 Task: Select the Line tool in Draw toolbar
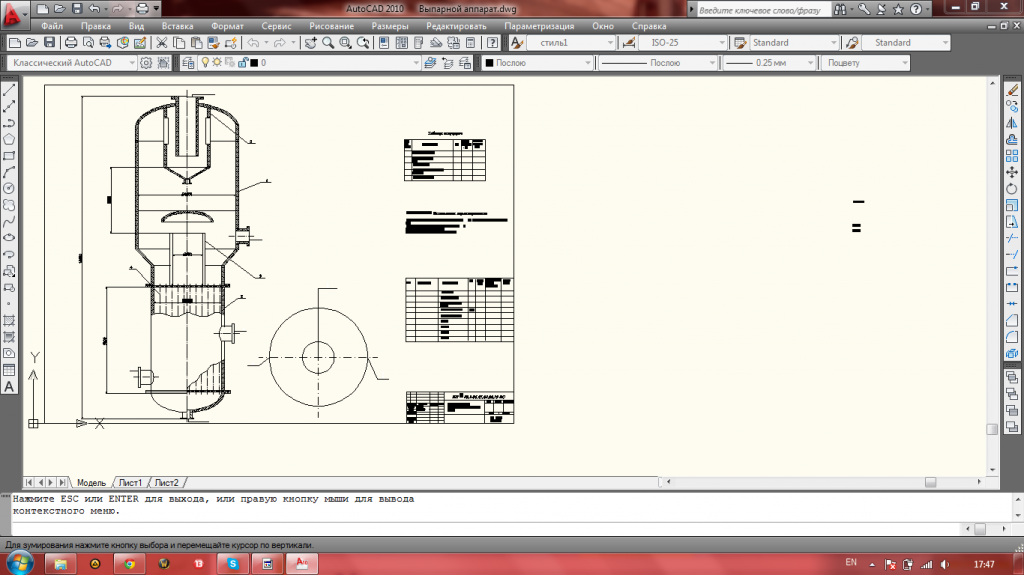point(9,90)
